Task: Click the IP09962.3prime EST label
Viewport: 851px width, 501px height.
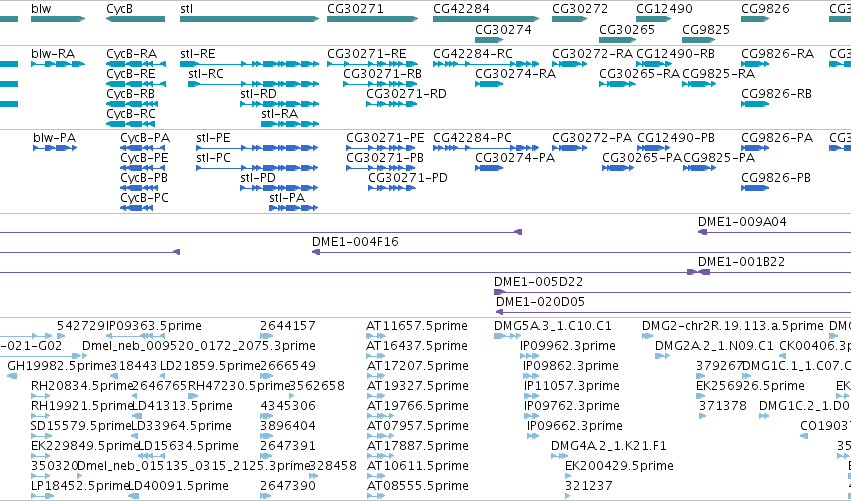Action: click(x=568, y=346)
